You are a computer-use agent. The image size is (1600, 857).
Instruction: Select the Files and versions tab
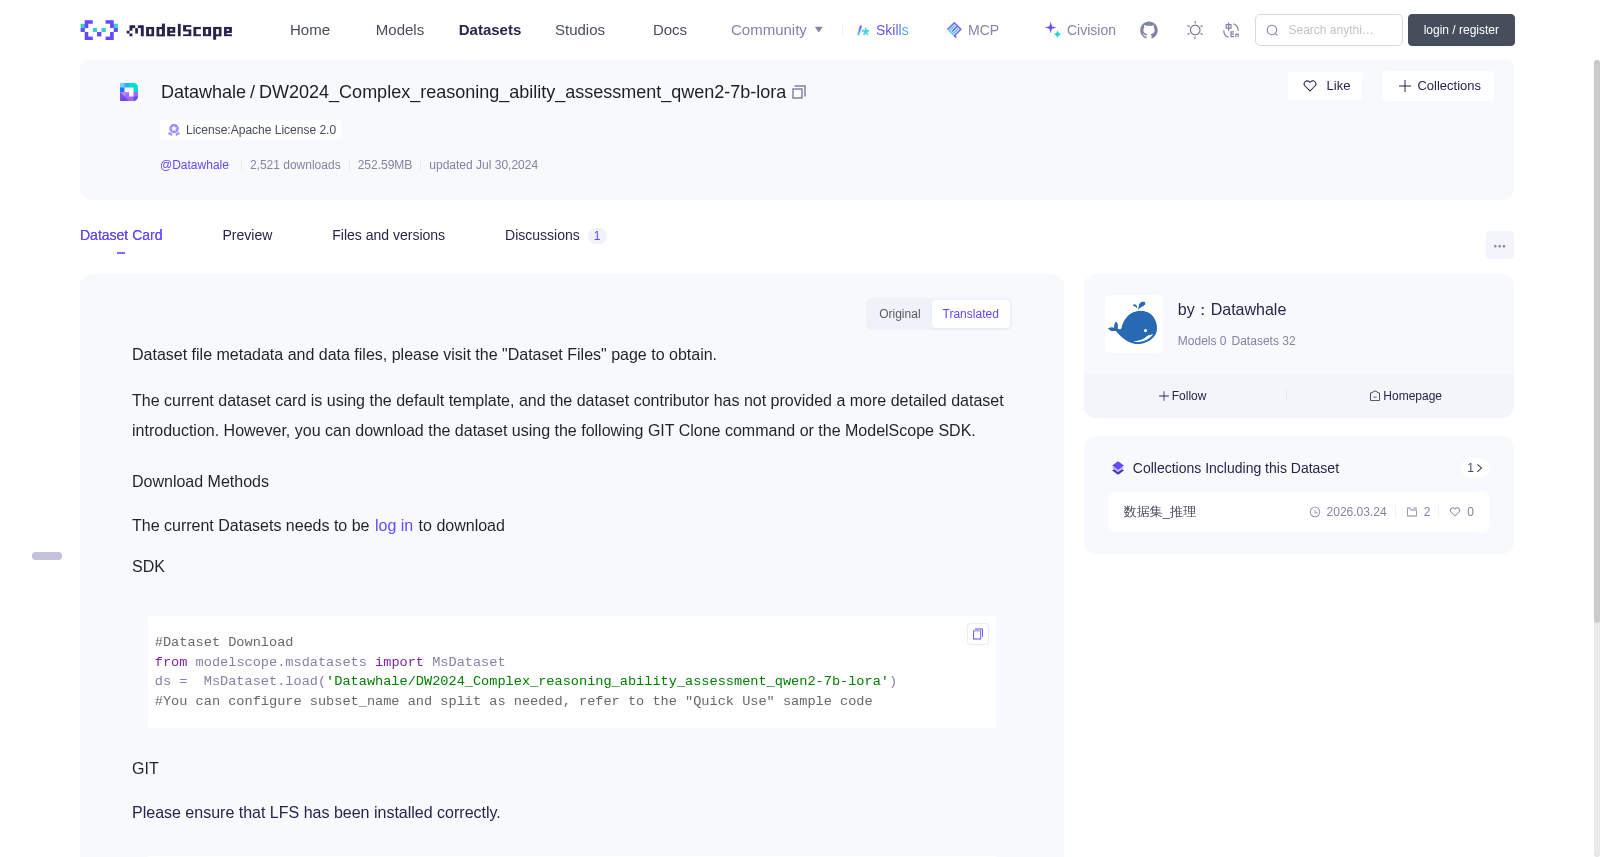(388, 235)
